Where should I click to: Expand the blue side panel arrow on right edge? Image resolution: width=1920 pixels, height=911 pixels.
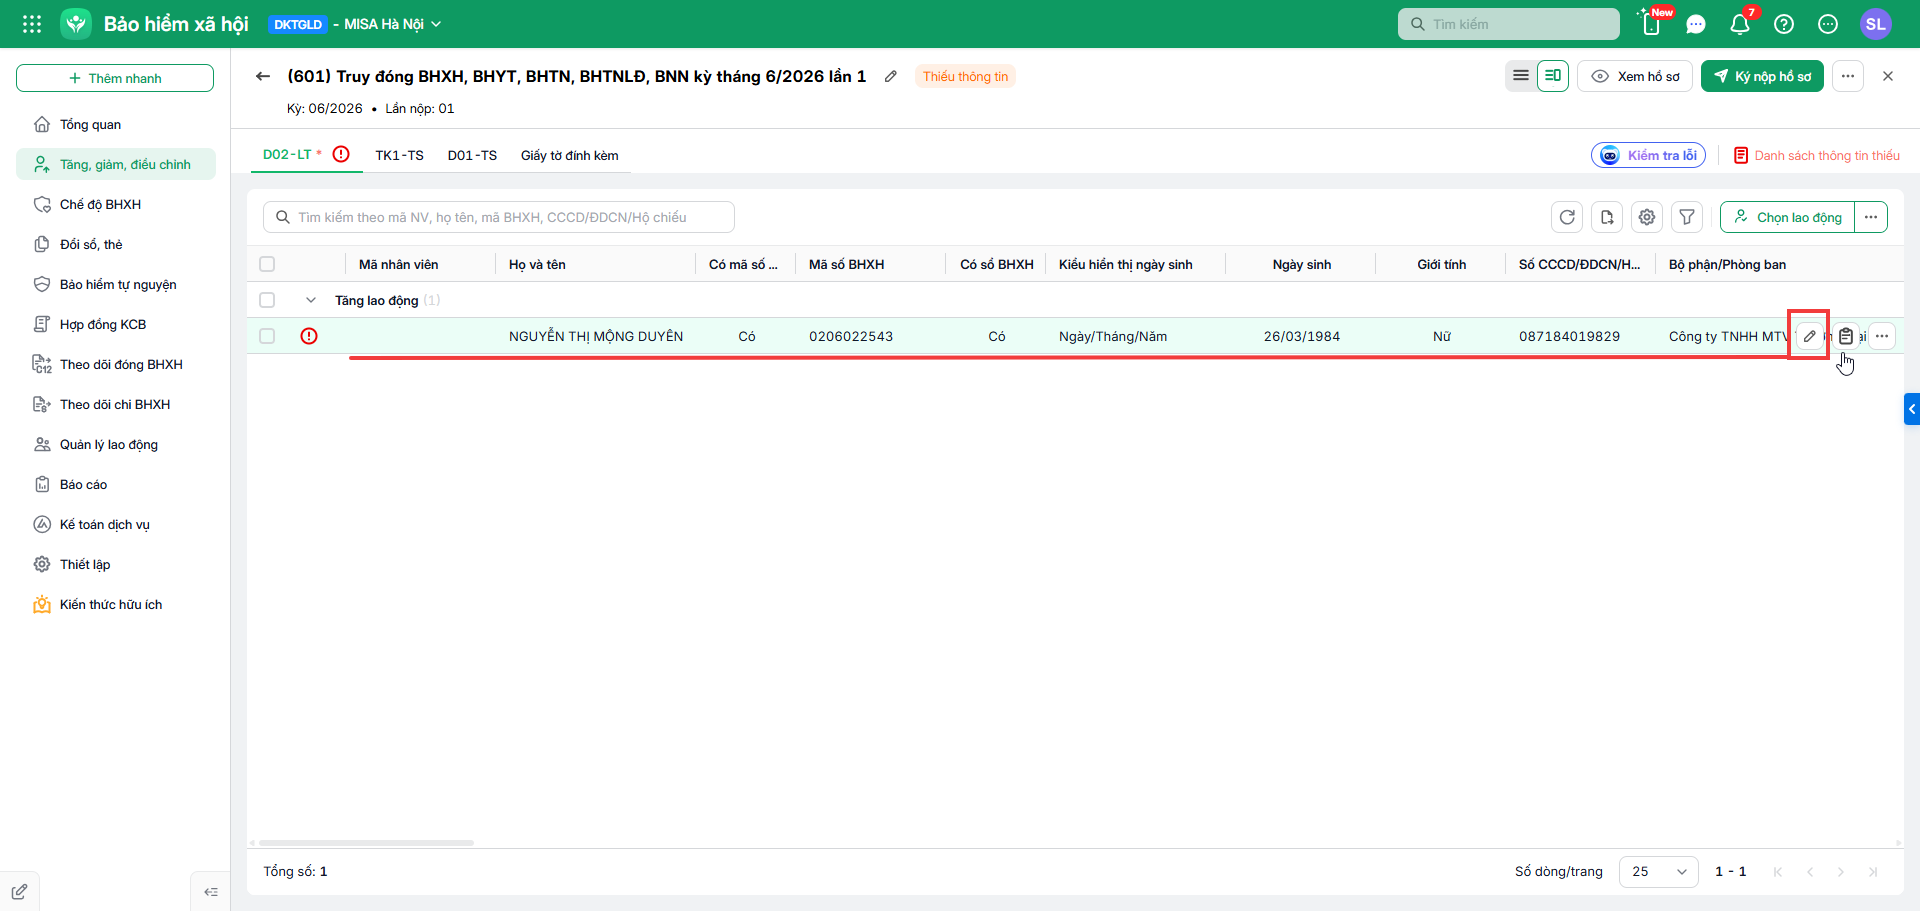(1912, 409)
